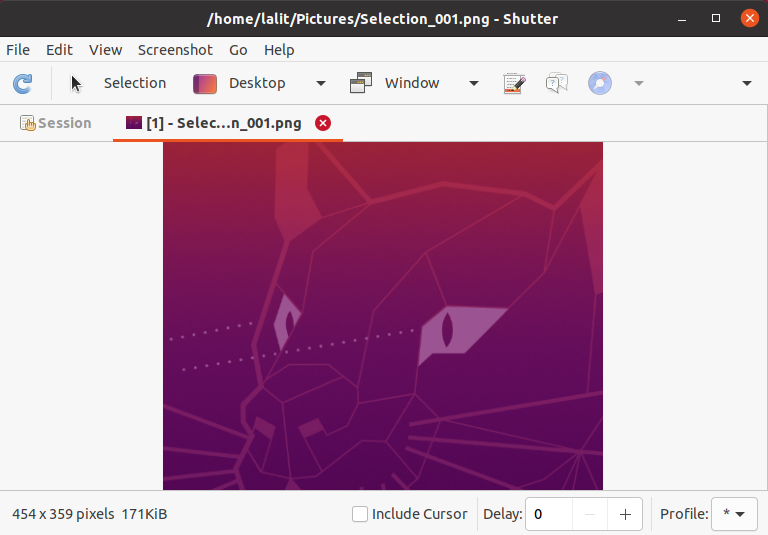Enable the Include Cursor checkbox
This screenshot has width=768, height=535.
pyautogui.click(x=360, y=514)
